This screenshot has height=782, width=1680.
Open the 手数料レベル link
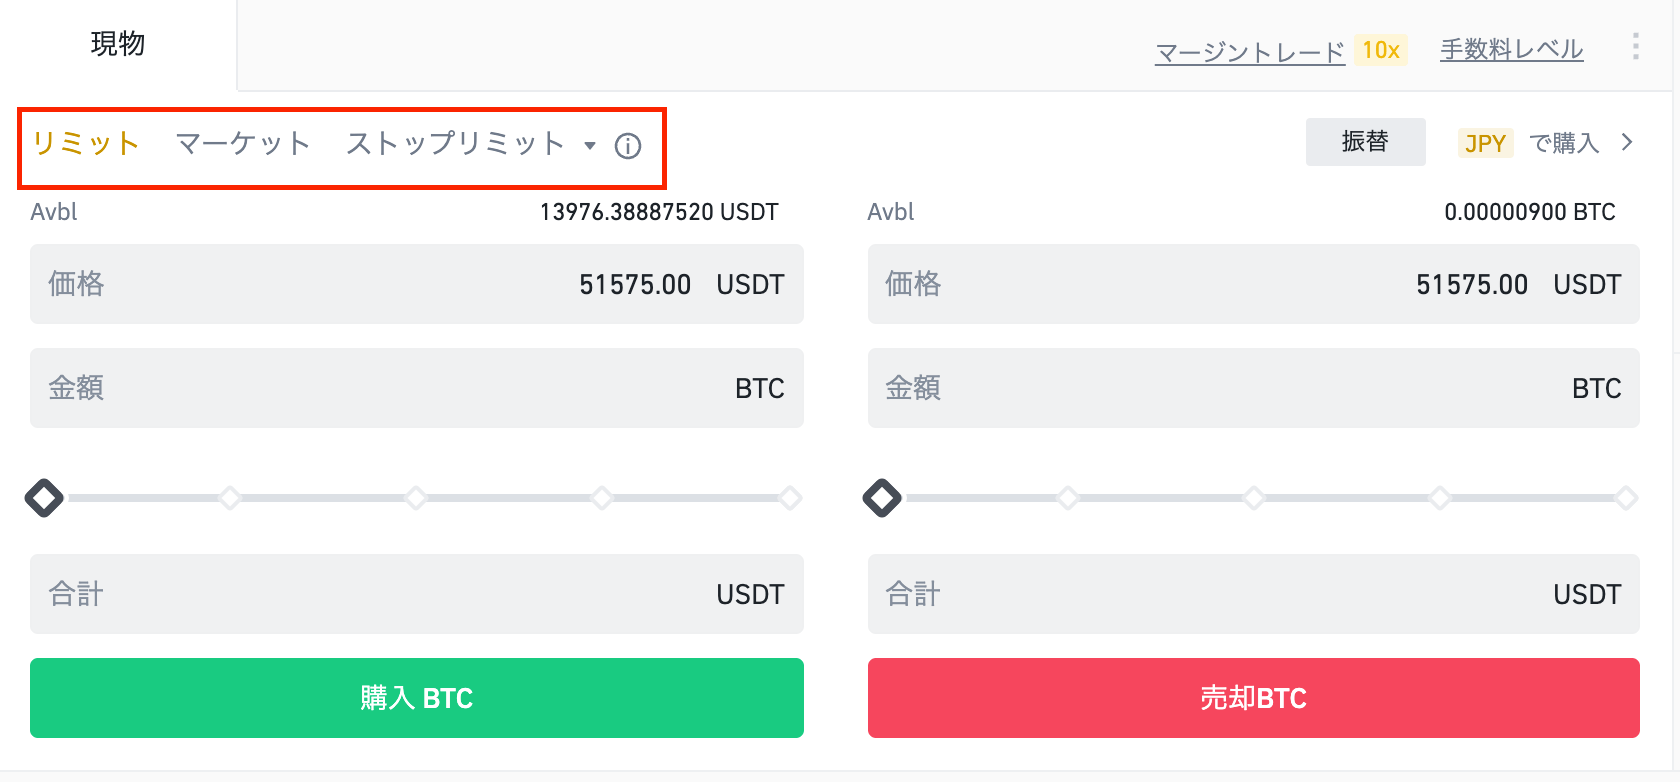click(1512, 49)
